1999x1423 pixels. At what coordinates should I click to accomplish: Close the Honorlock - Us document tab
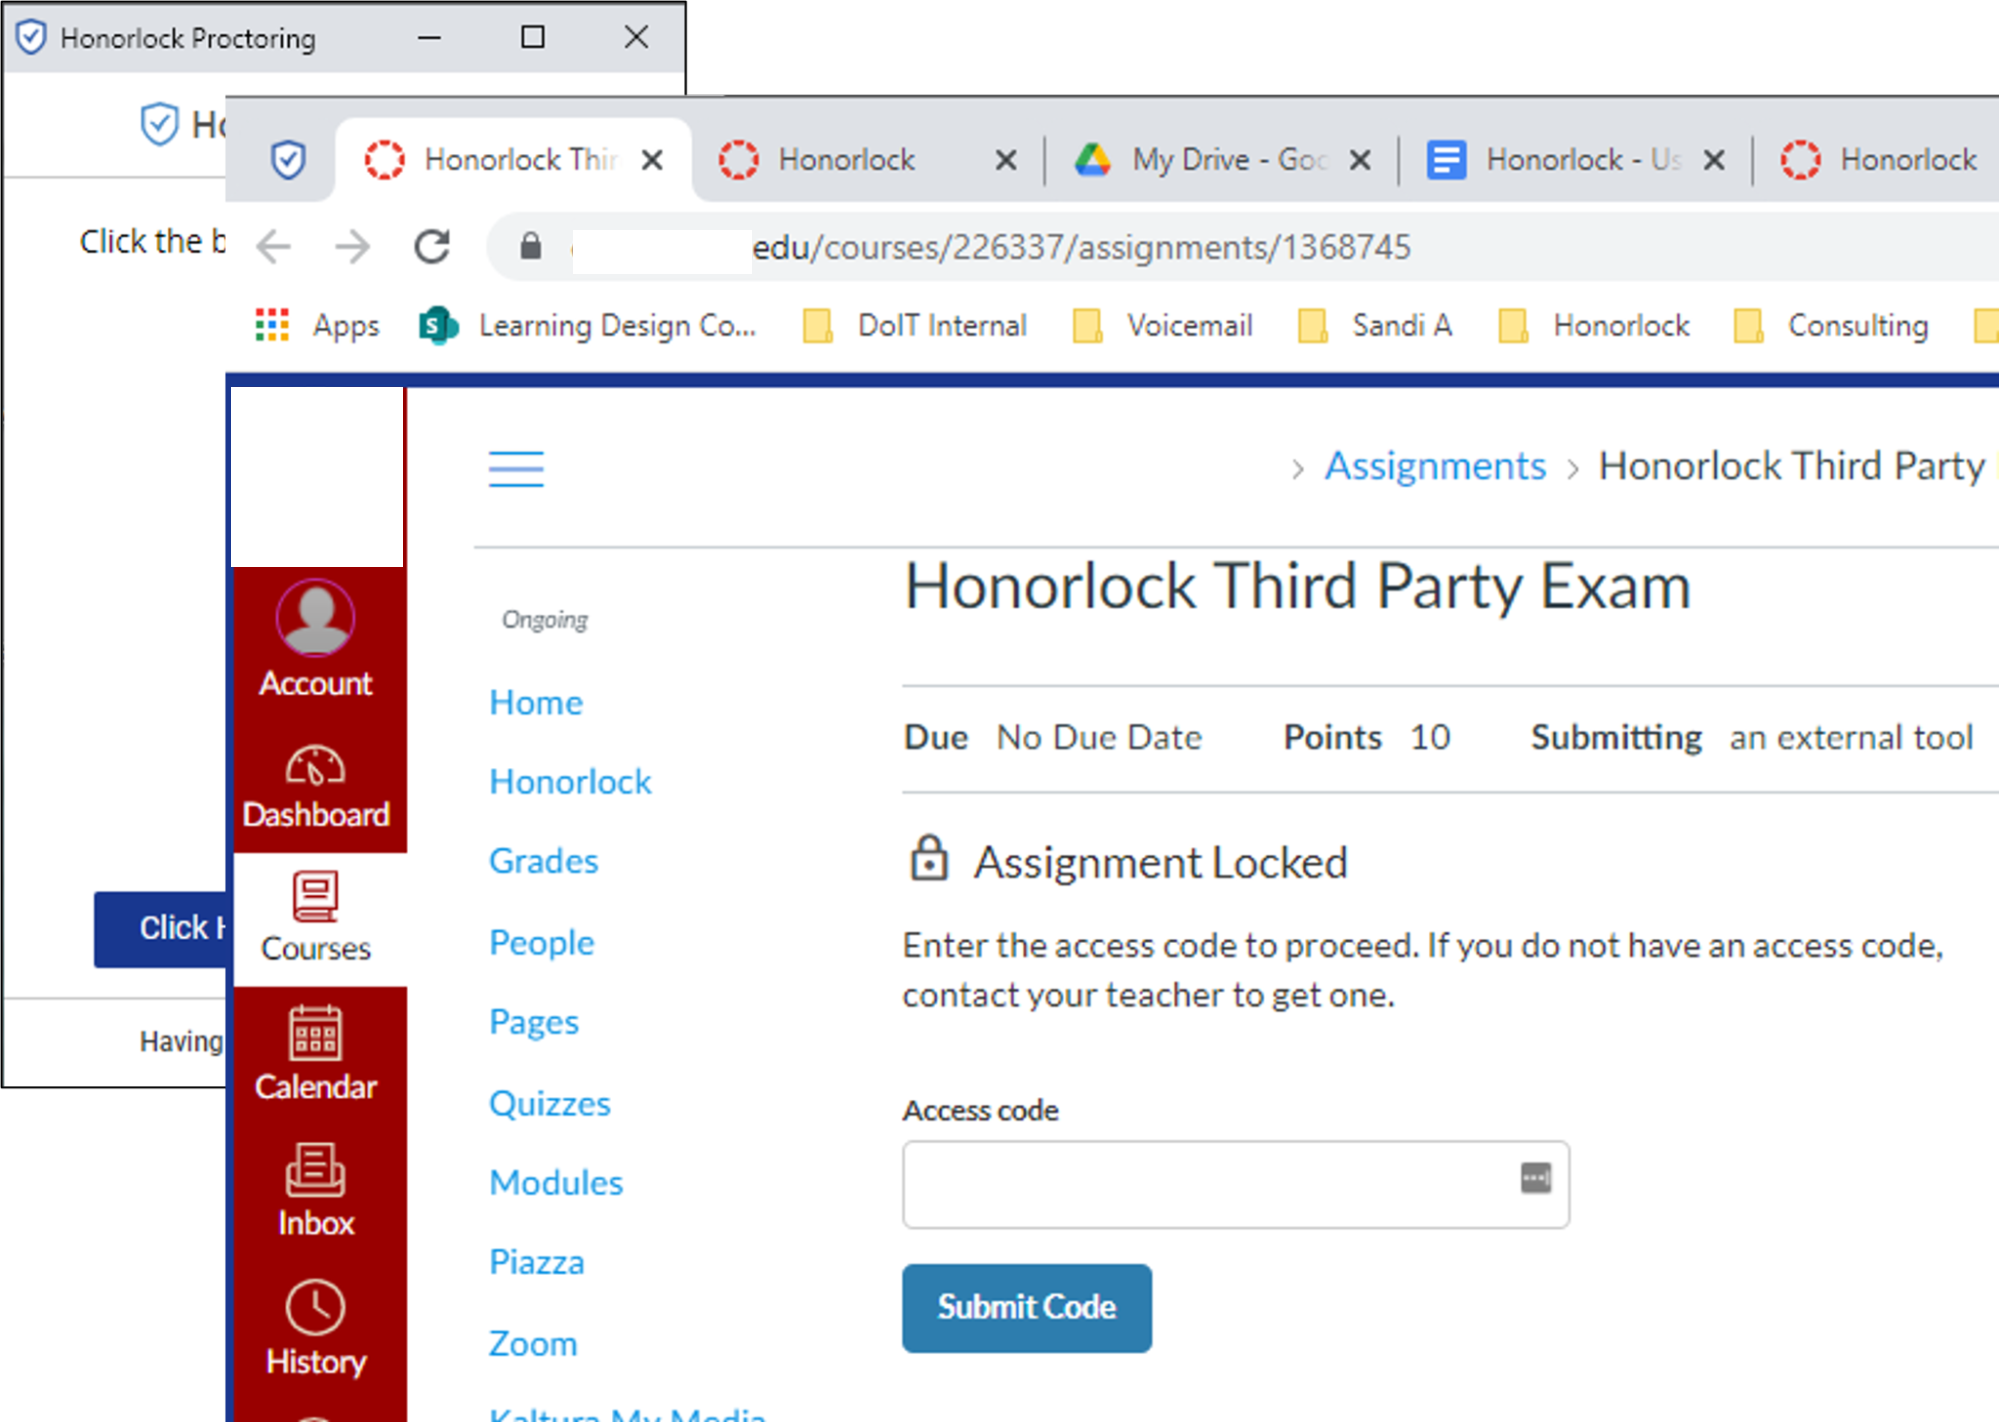1714,160
